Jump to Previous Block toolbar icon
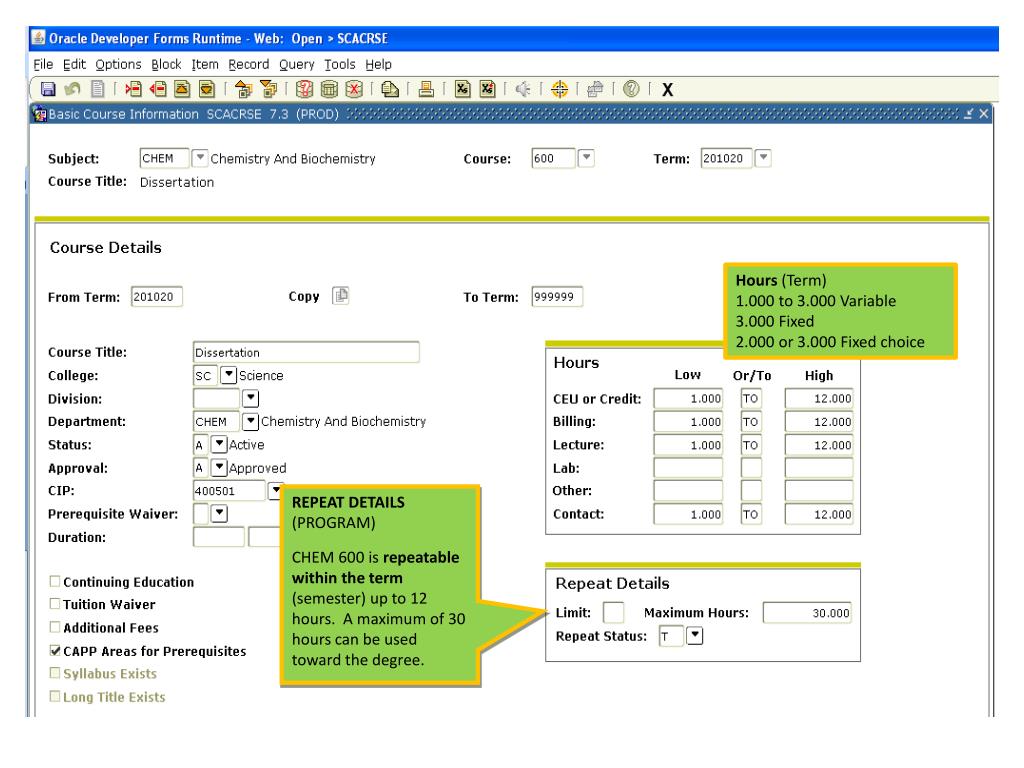The width and height of the screenshot is (1024, 768). [243, 89]
